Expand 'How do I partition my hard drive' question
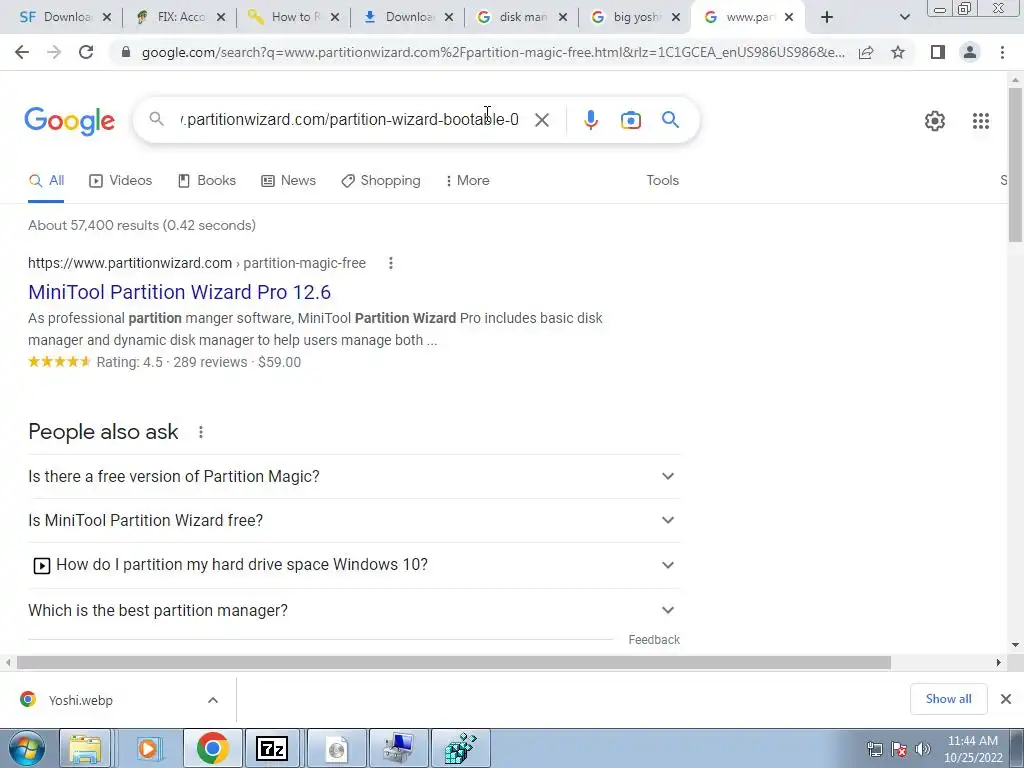The height and width of the screenshot is (768, 1024). point(354,565)
